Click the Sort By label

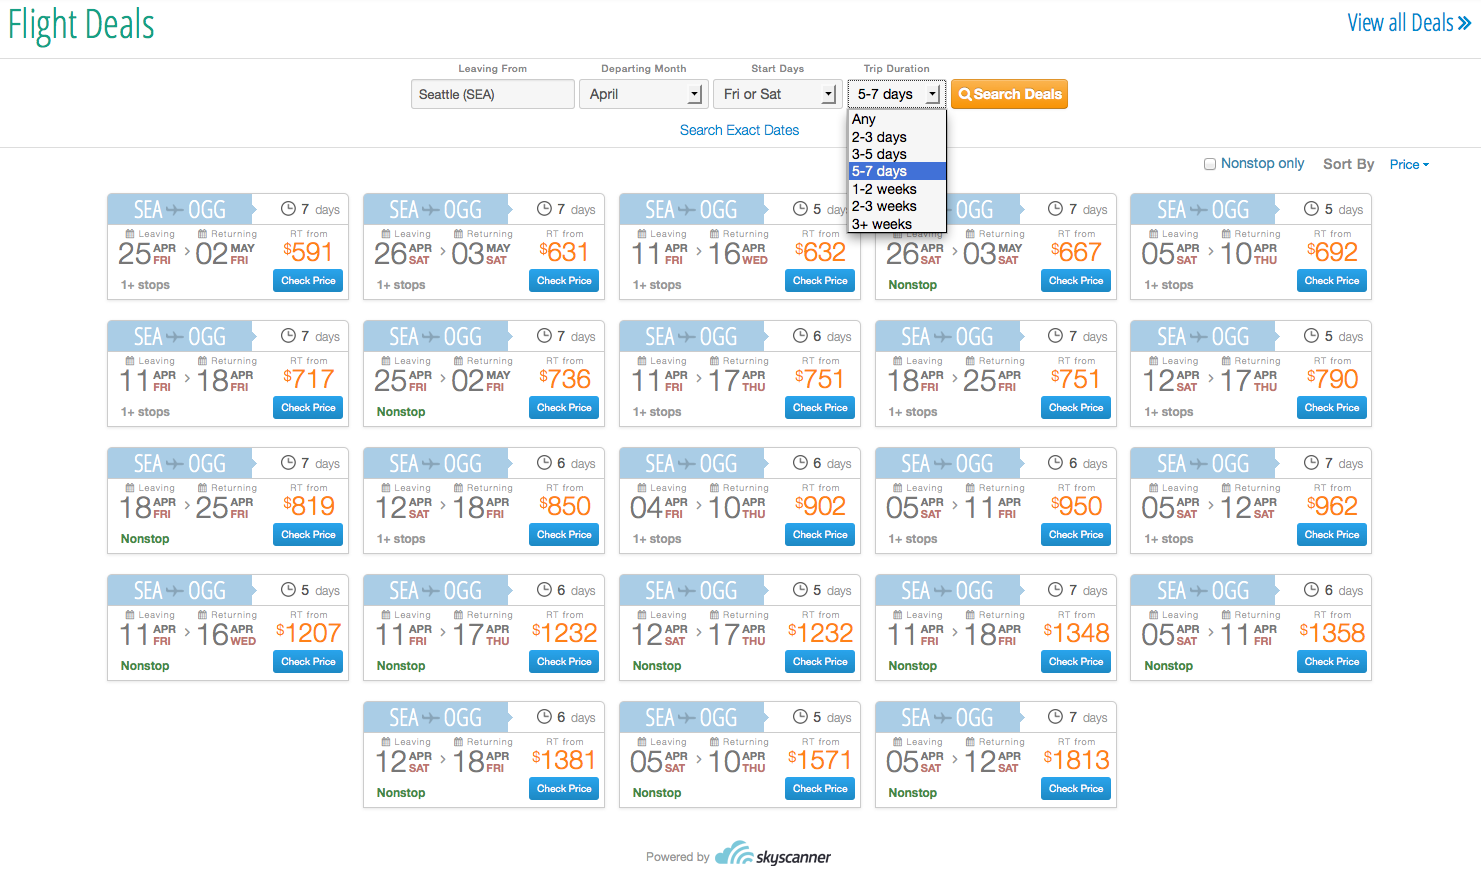[x=1348, y=164]
